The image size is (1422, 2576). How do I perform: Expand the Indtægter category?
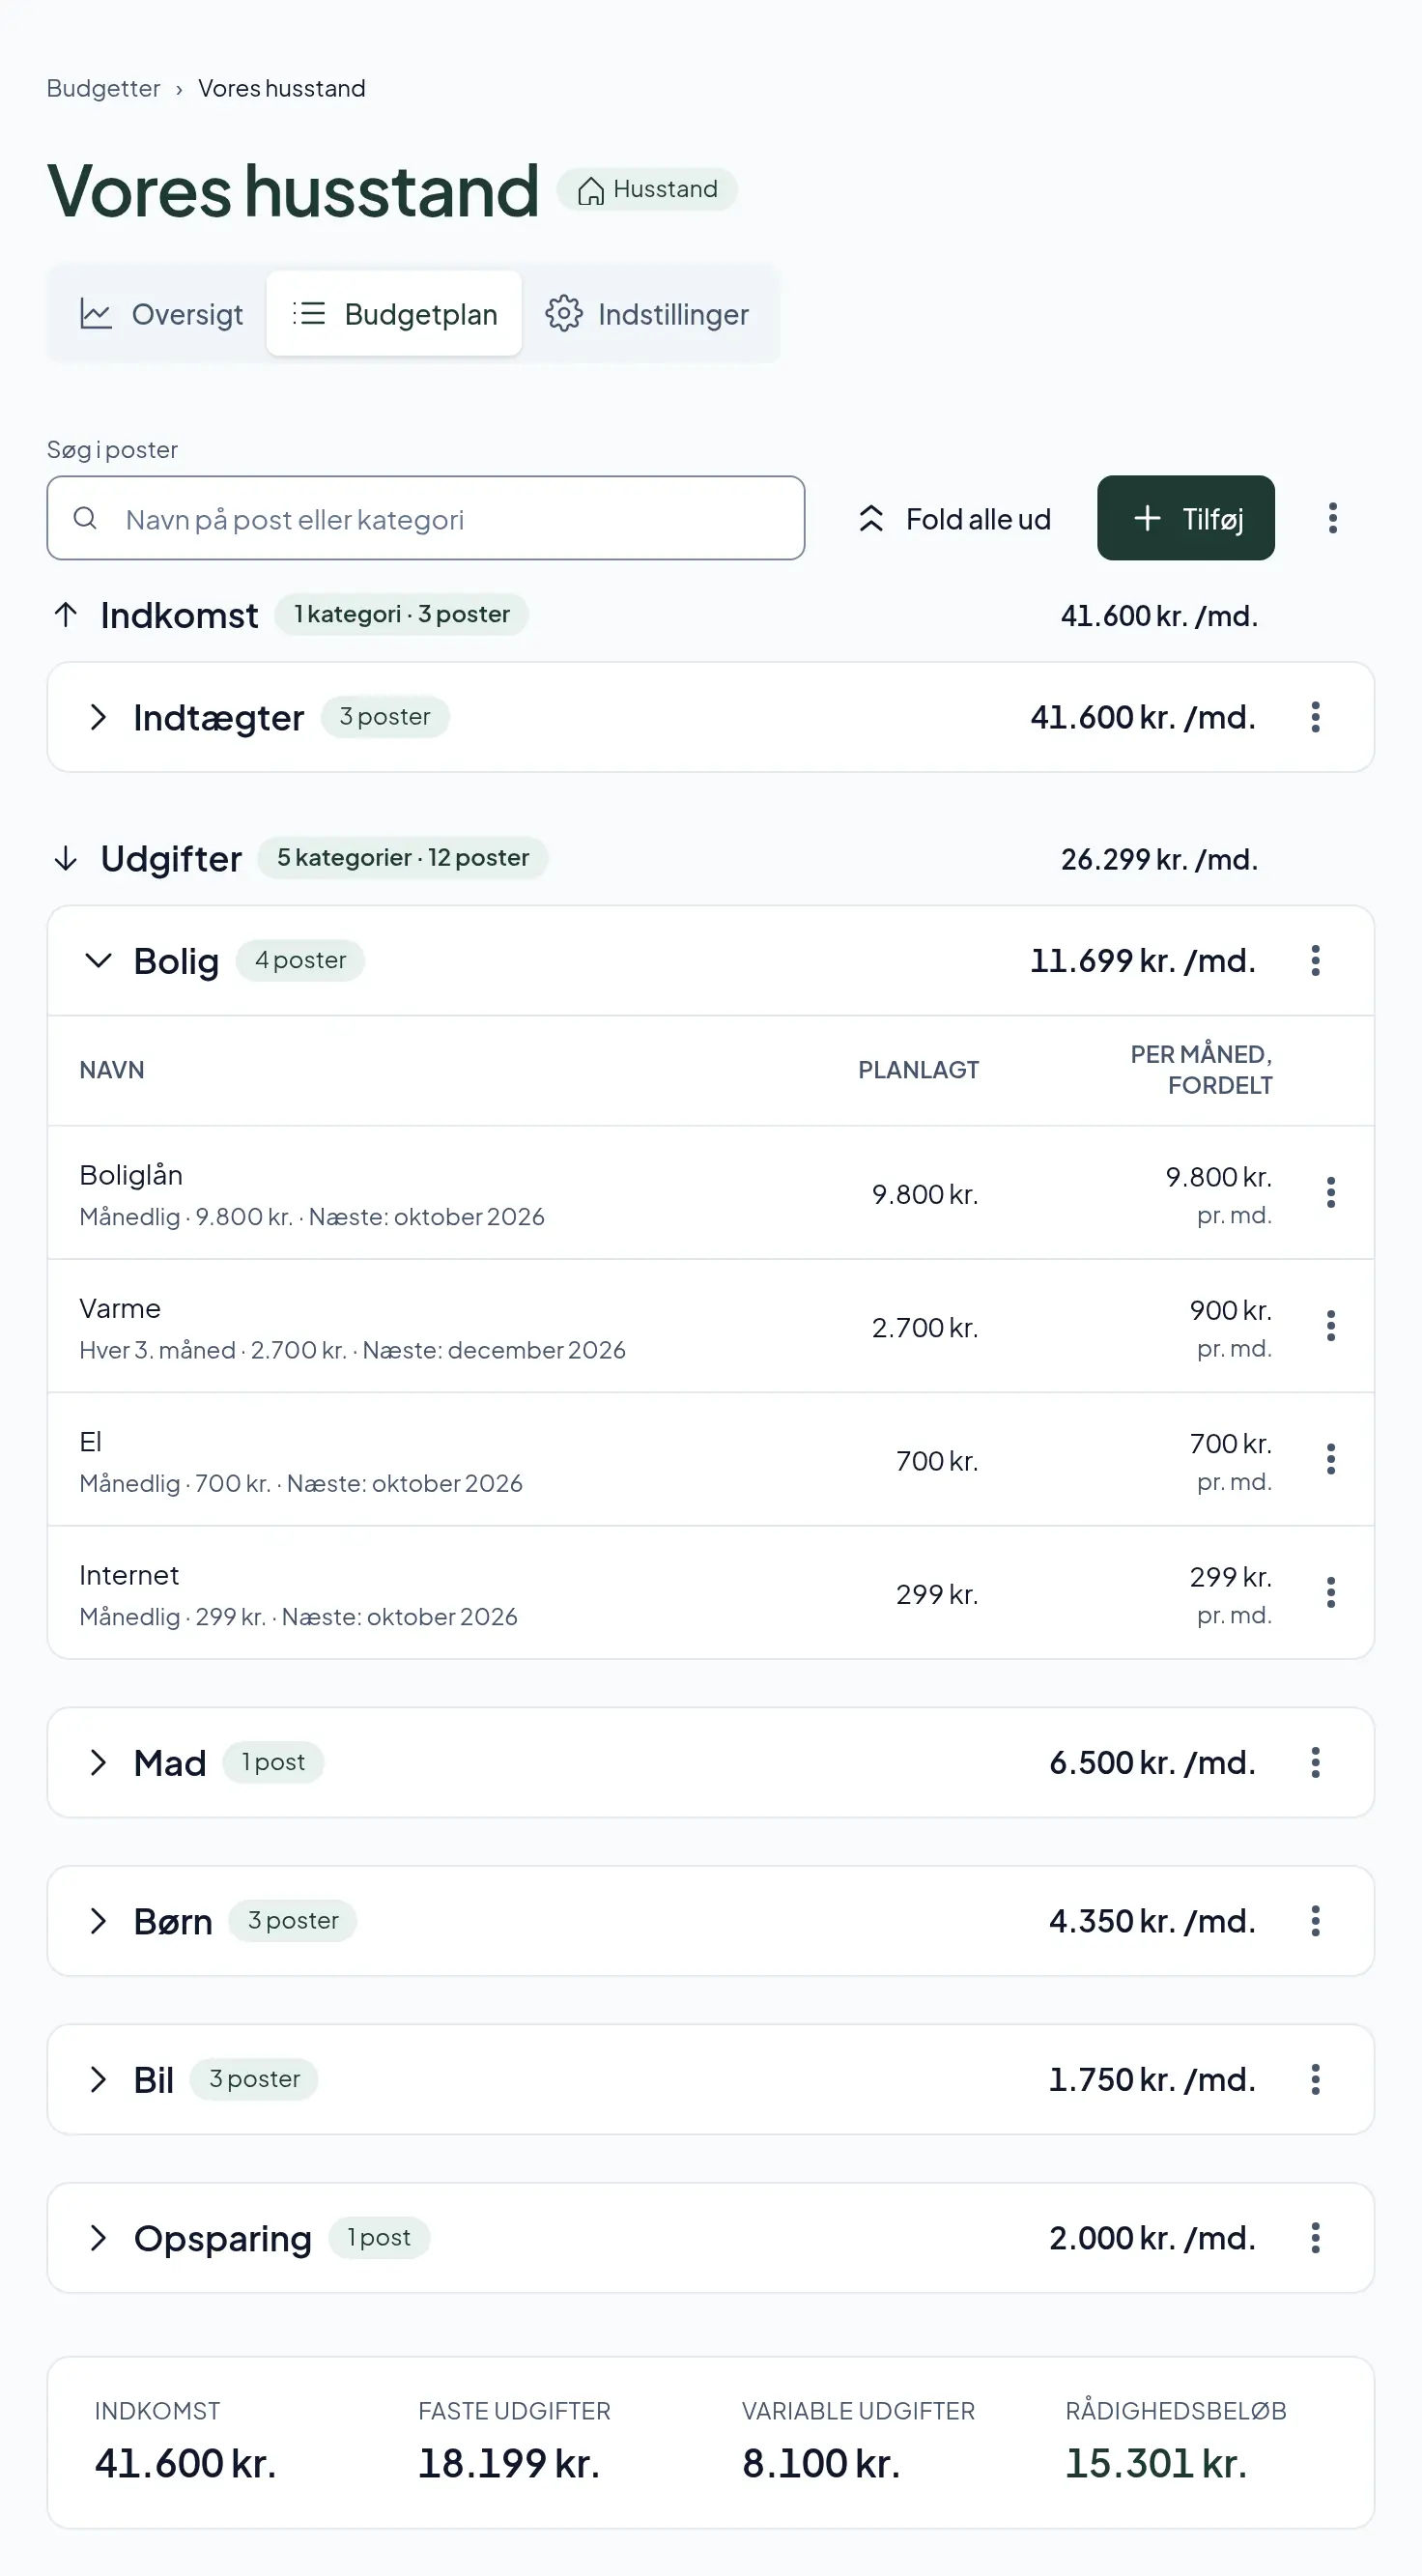[98, 717]
